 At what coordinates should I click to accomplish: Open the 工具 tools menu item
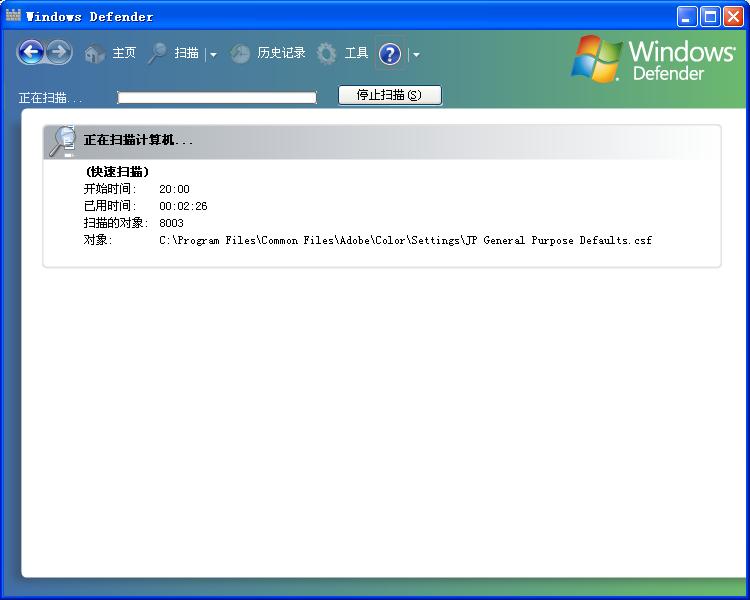tap(356, 53)
